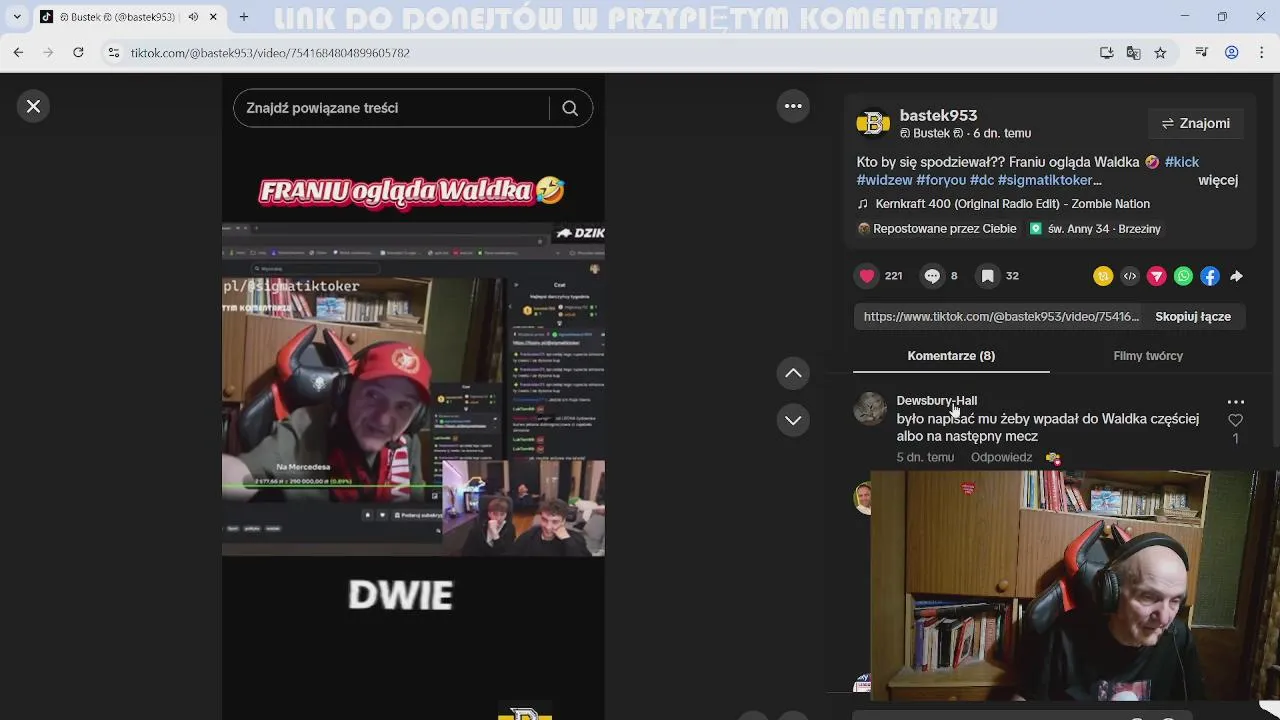1280x720 pixels.
Task: Open the #kick hashtag
Action: click(x=1182, y=162)
